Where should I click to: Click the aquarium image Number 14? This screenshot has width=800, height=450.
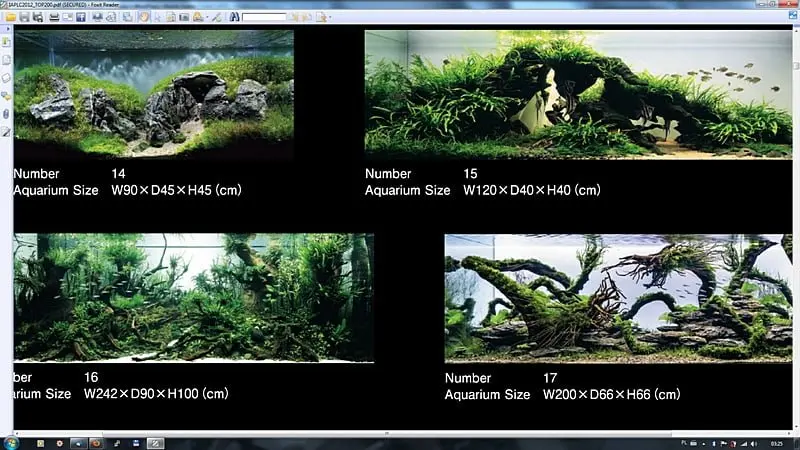154,93
